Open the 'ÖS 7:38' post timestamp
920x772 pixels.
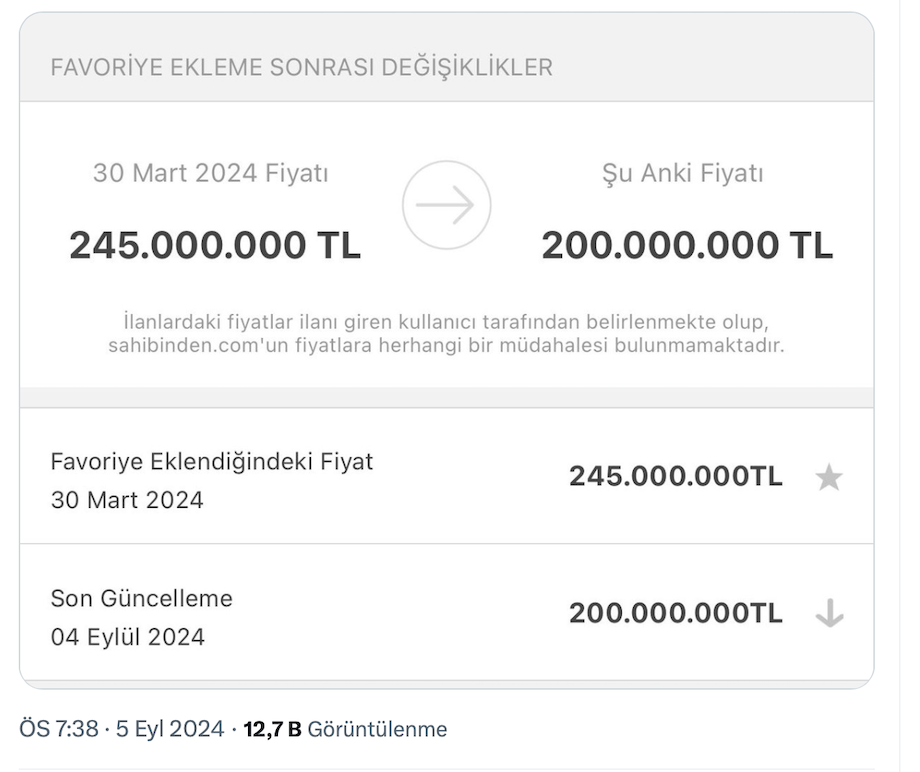(x=59, y=729)
